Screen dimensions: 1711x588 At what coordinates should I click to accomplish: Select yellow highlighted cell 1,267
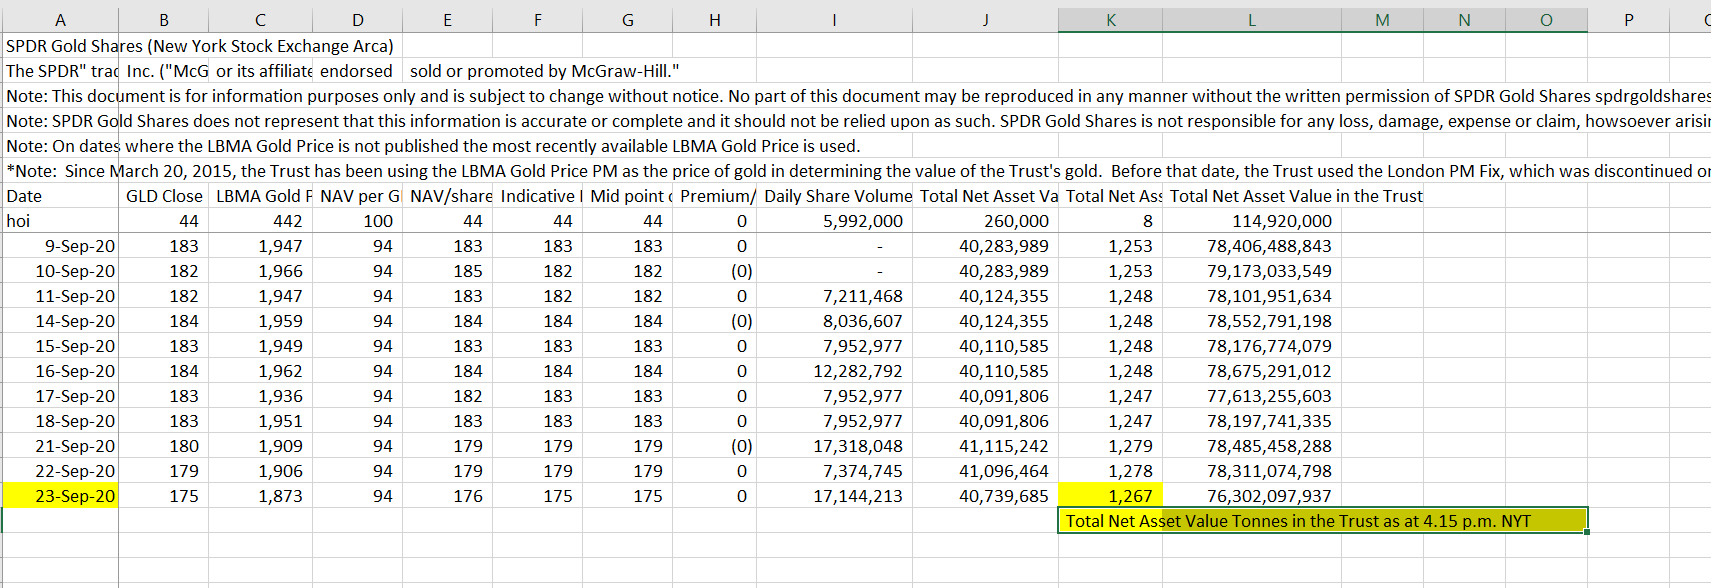point(1110,496)
